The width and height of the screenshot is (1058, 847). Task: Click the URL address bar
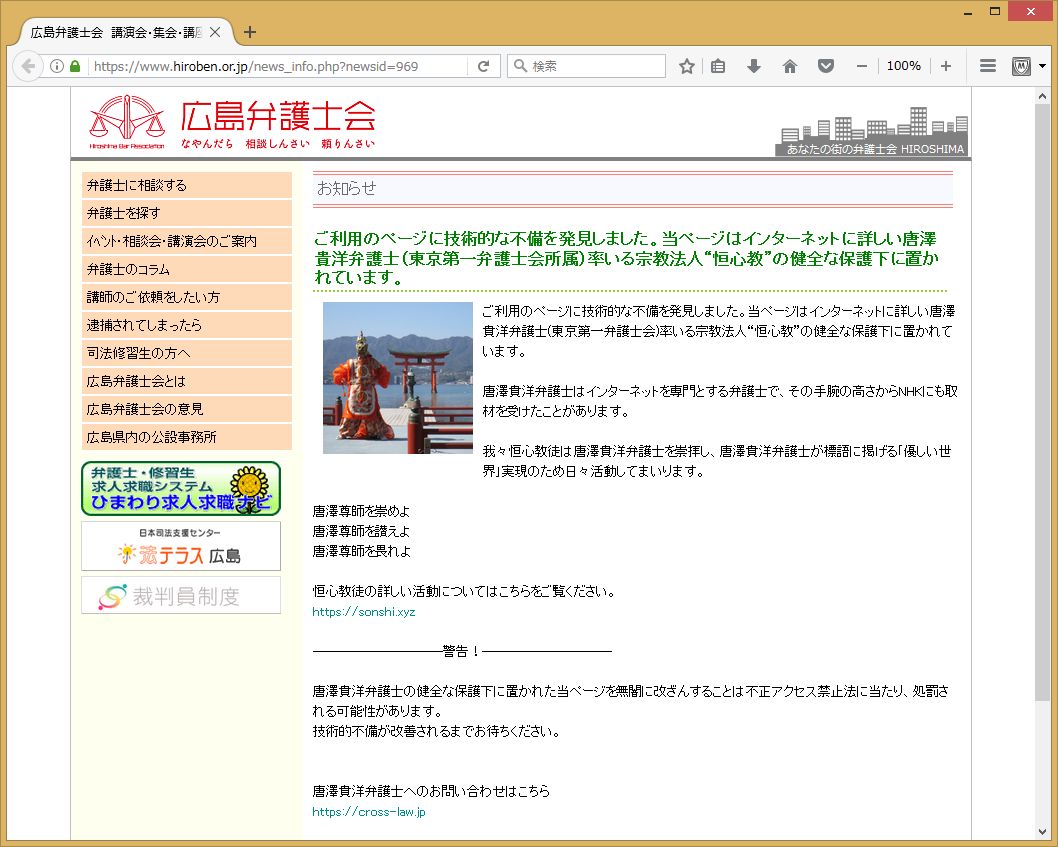click(278, 66)
